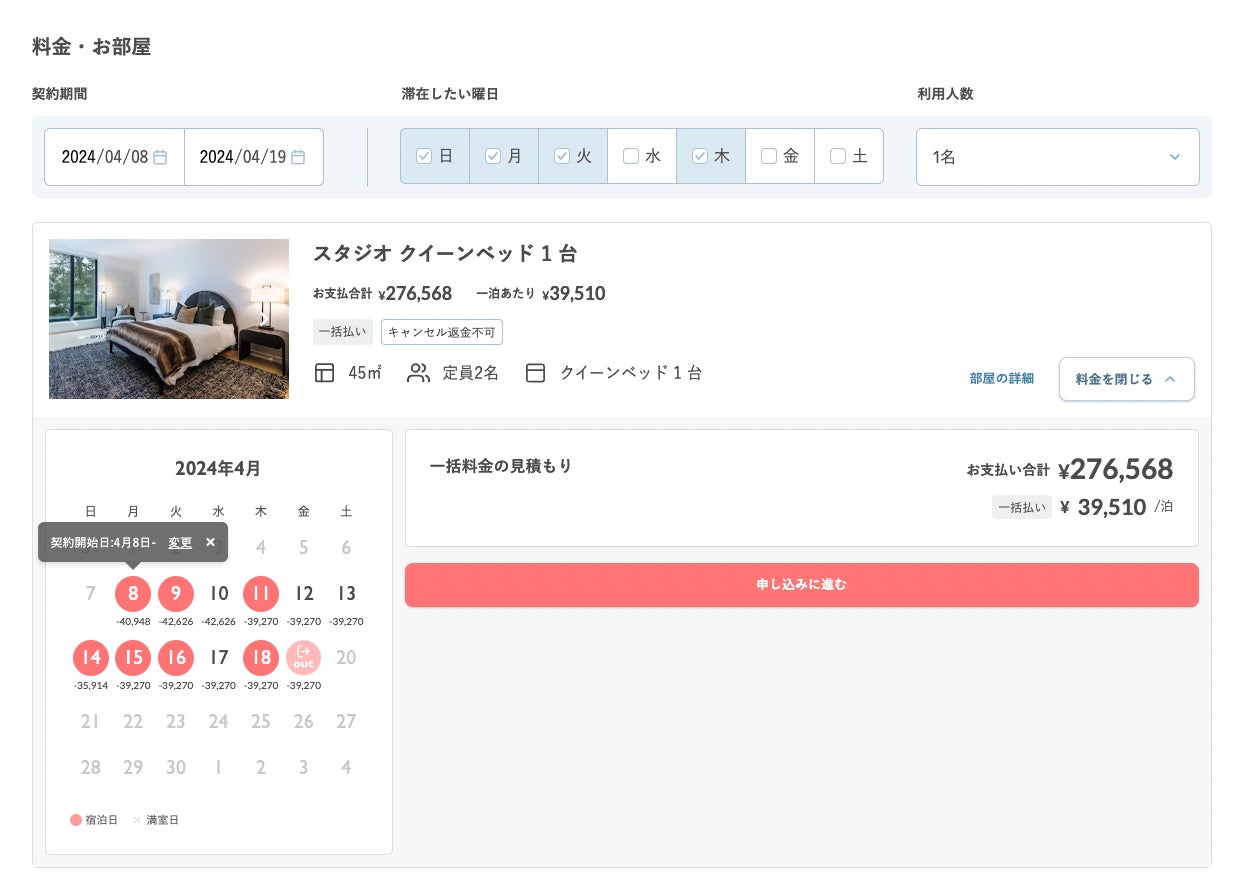
Task: Select April 11 on the calendar
Action: (x=261, y=593)
